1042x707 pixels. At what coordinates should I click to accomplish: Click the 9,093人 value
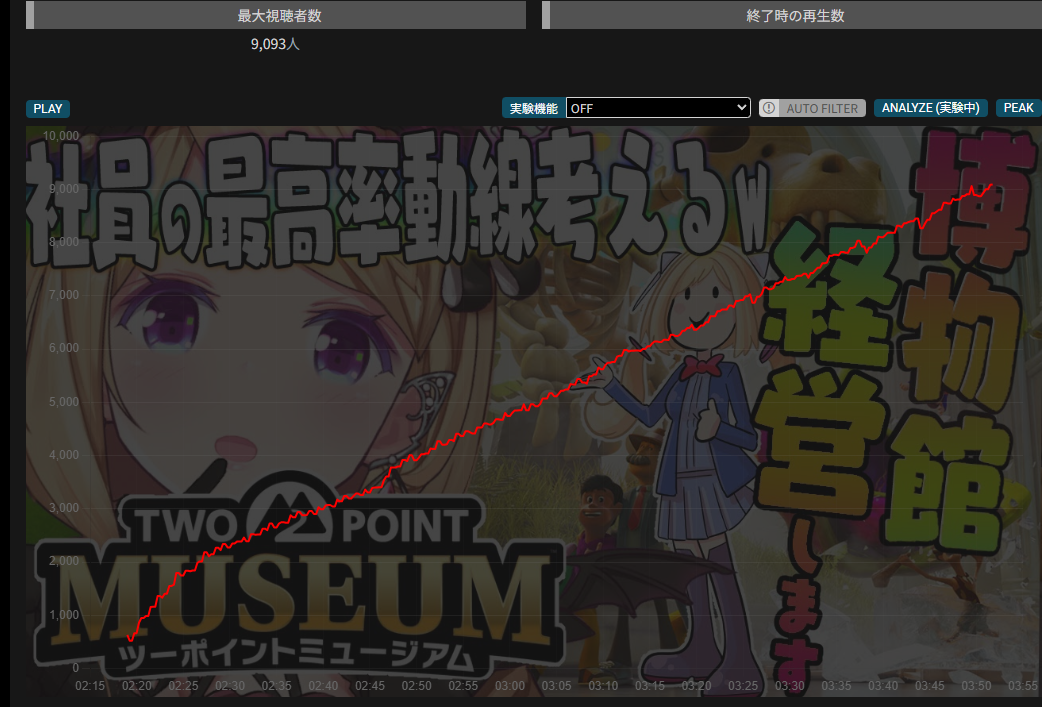pyautogui.click(x=275, y=44)
